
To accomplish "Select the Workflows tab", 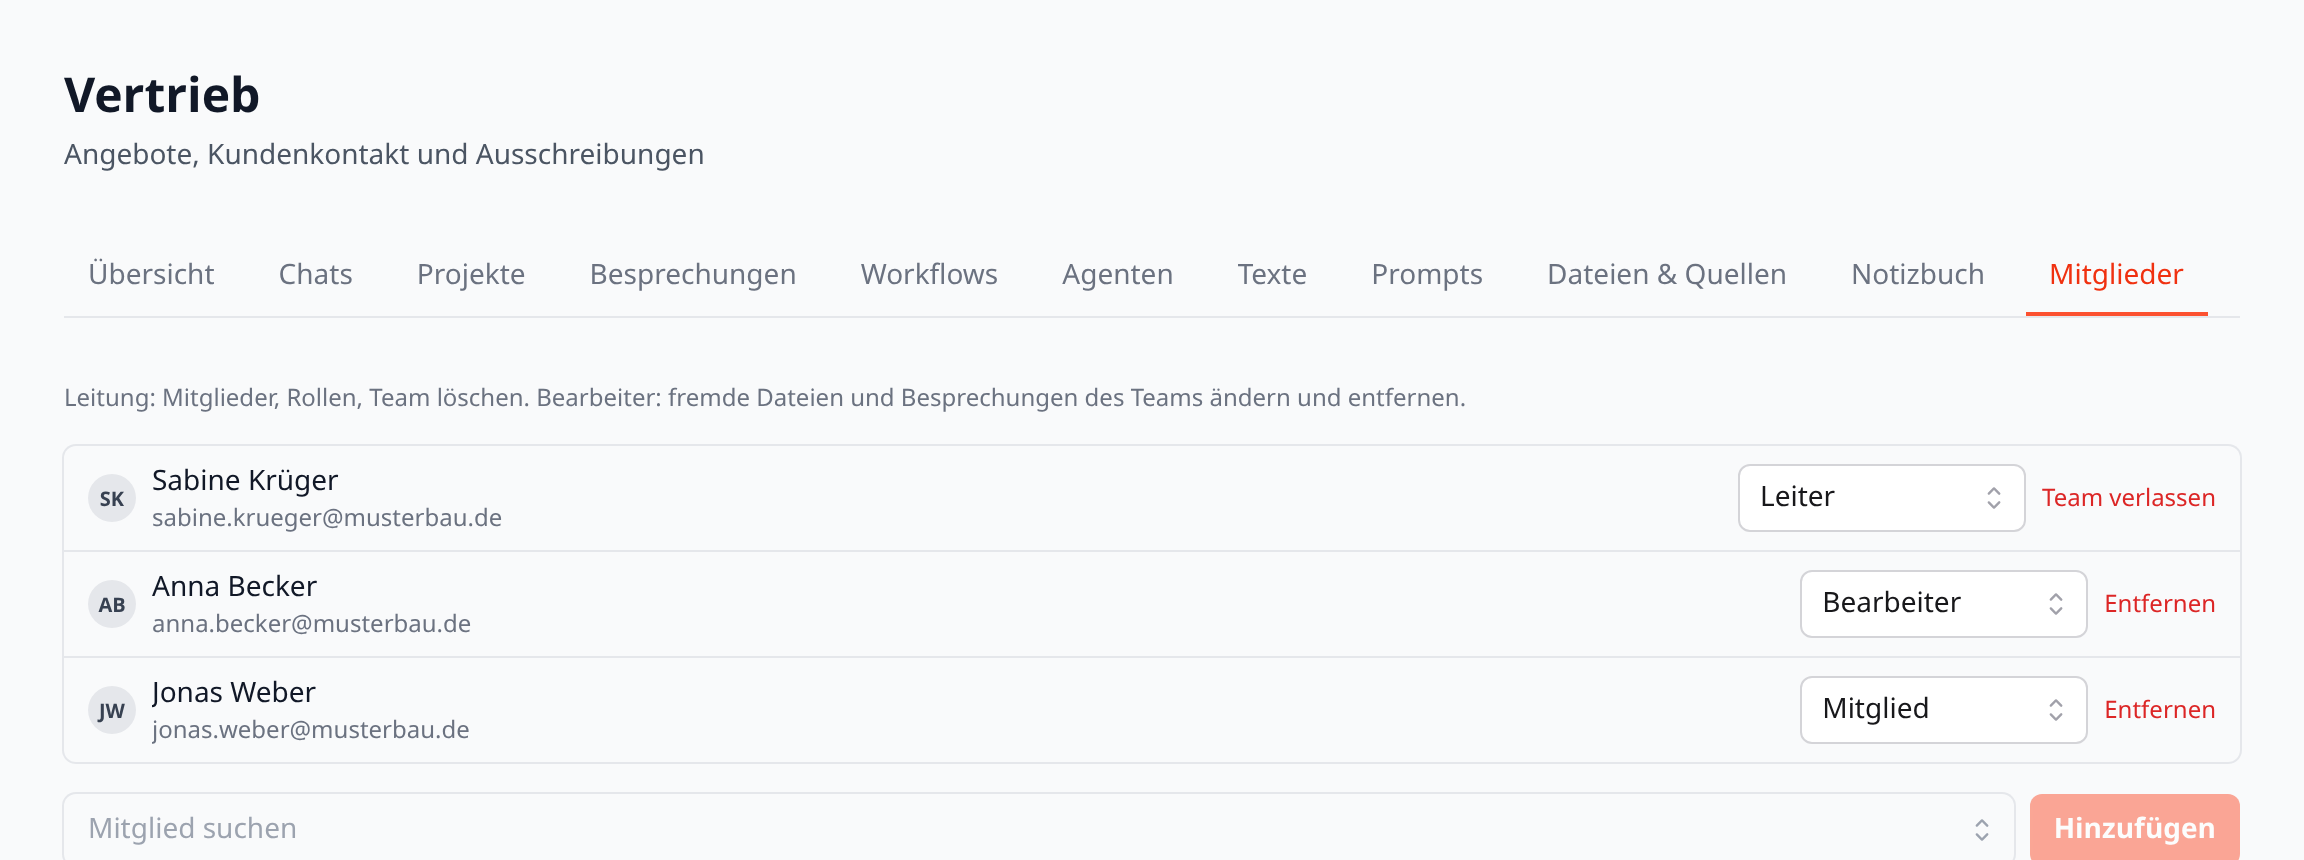I will pos(929,274).
